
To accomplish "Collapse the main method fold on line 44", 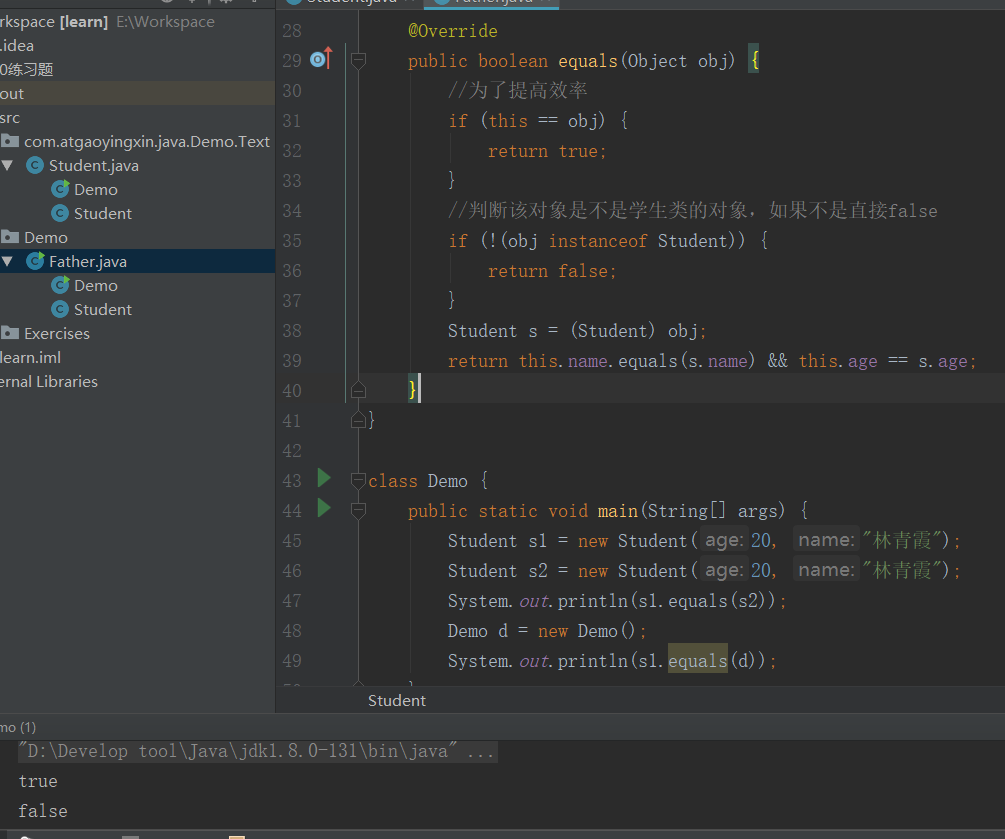I will point(358,510).
